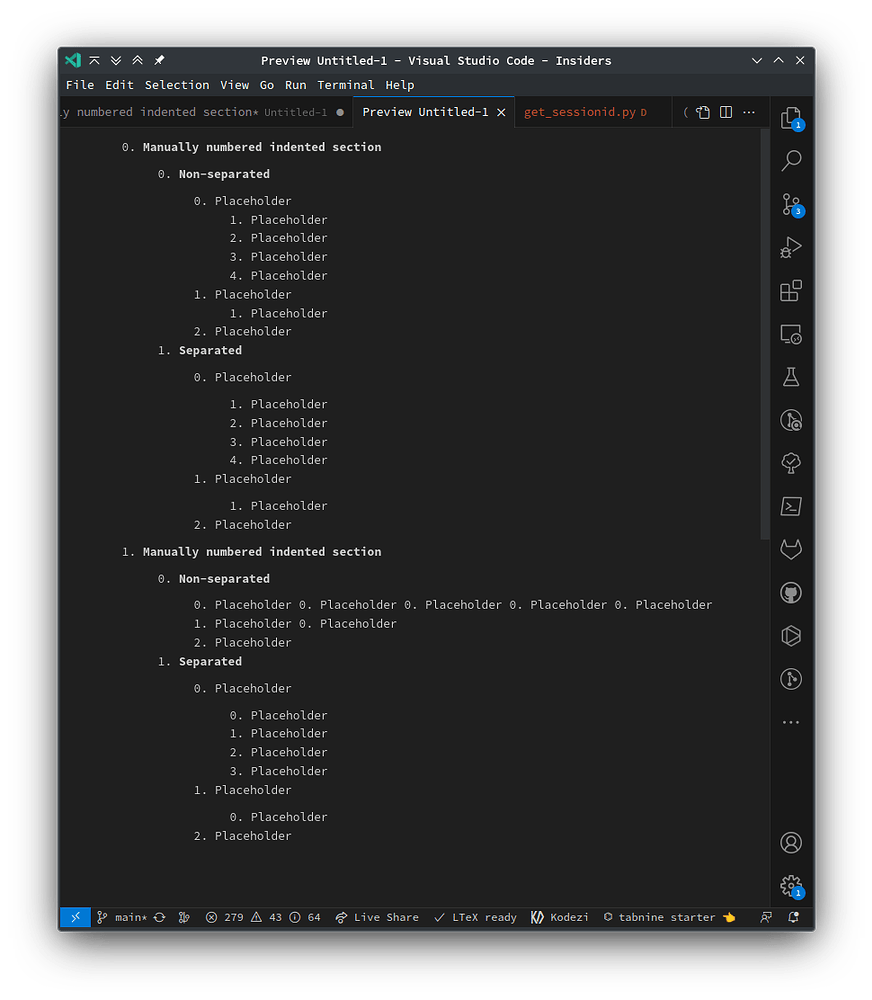Open the Explorer view in activity bar
Screen dimensions: 872x1000
point(791,118)
